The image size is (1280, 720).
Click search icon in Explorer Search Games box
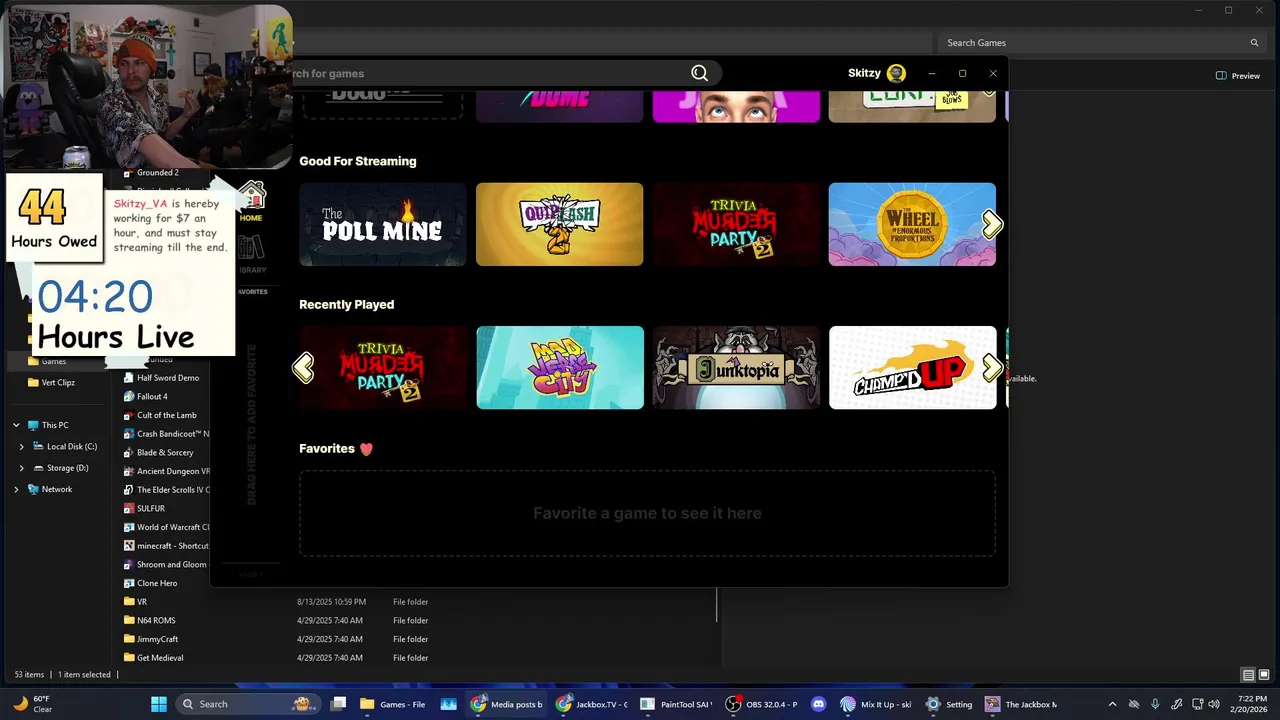tap(1254, 43)
